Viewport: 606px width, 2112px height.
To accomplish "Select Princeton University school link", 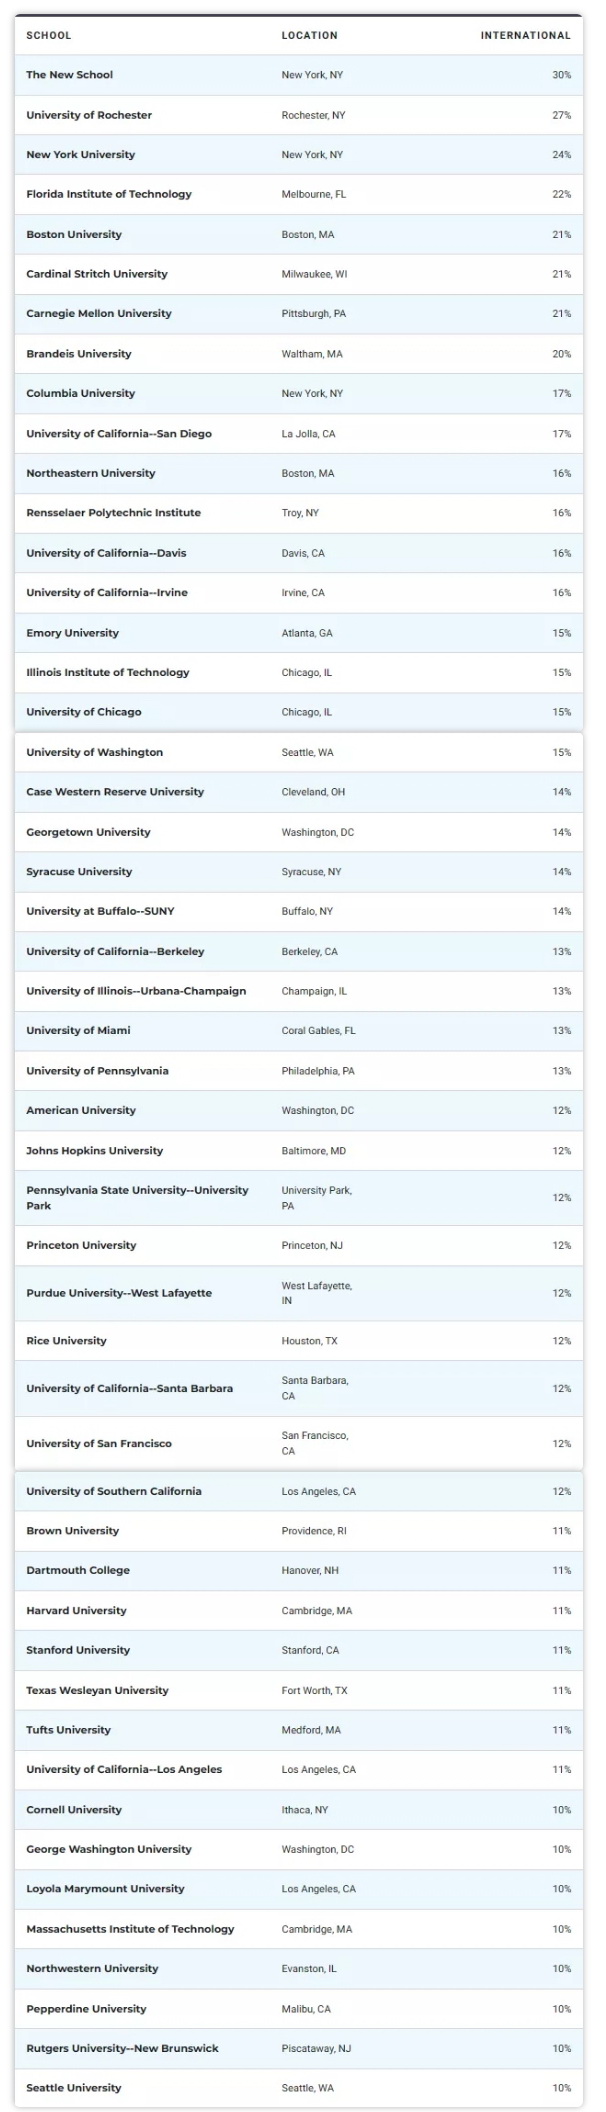I will 81,1245.
